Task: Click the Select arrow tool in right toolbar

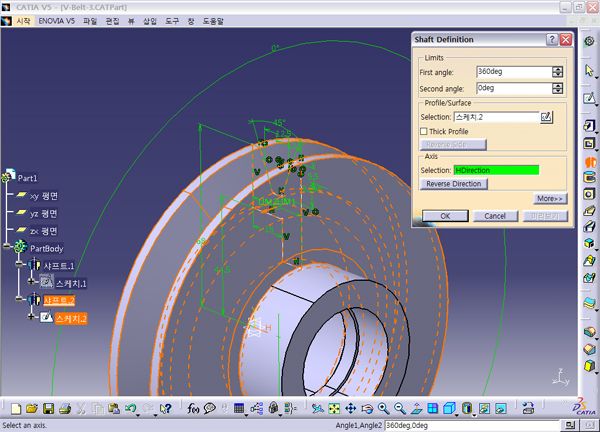Action: coord(589,70)
